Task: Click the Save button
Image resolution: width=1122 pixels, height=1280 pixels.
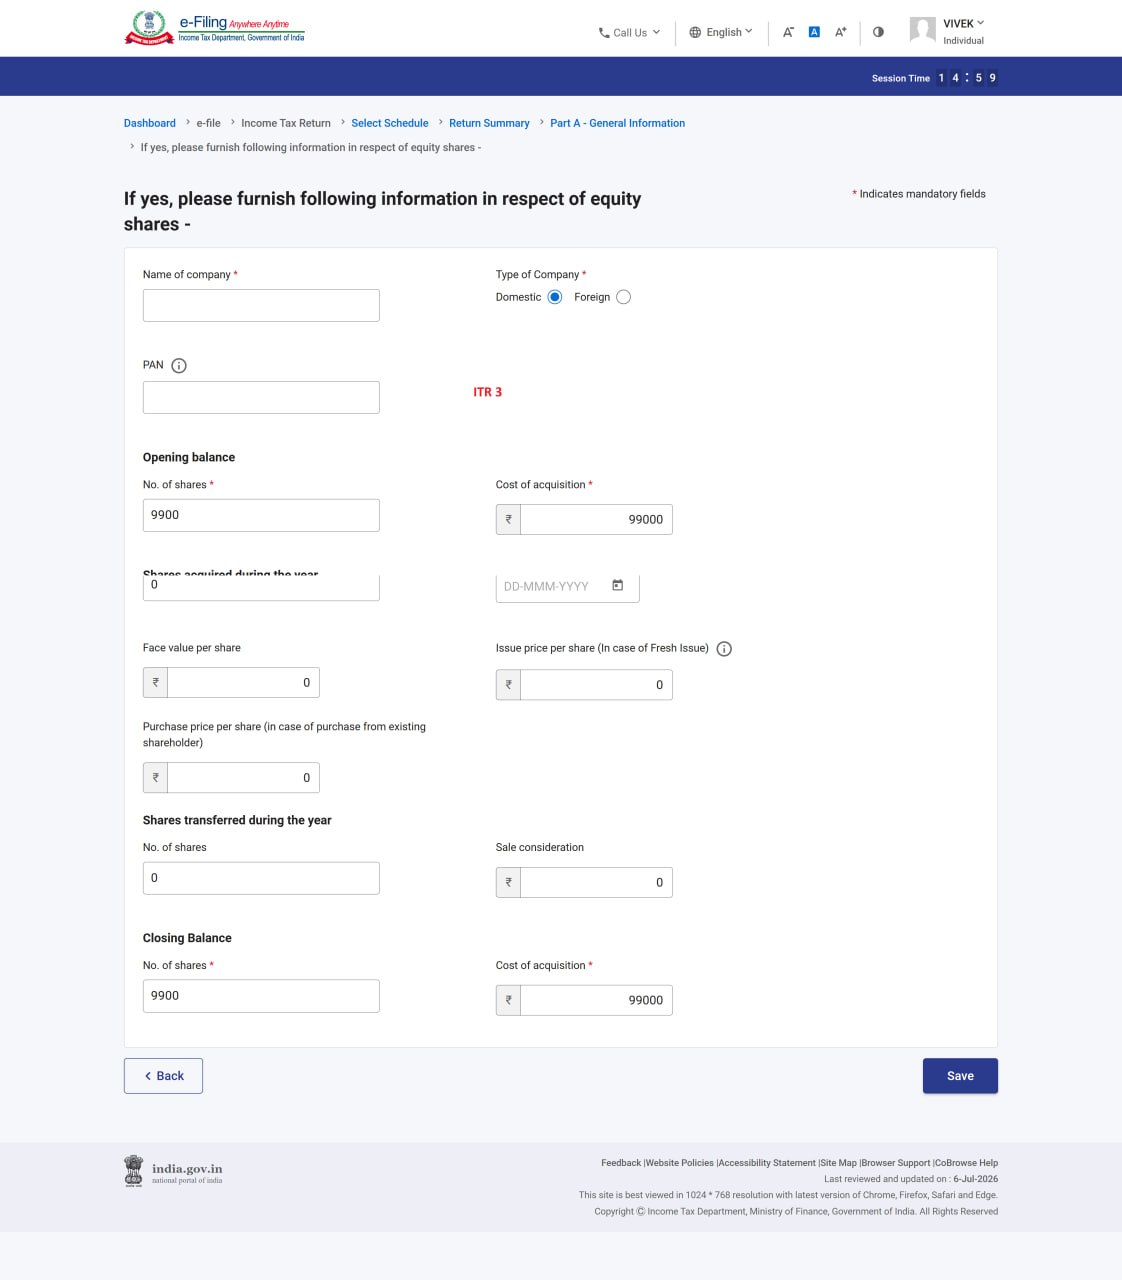Action: click(960, 1076)
